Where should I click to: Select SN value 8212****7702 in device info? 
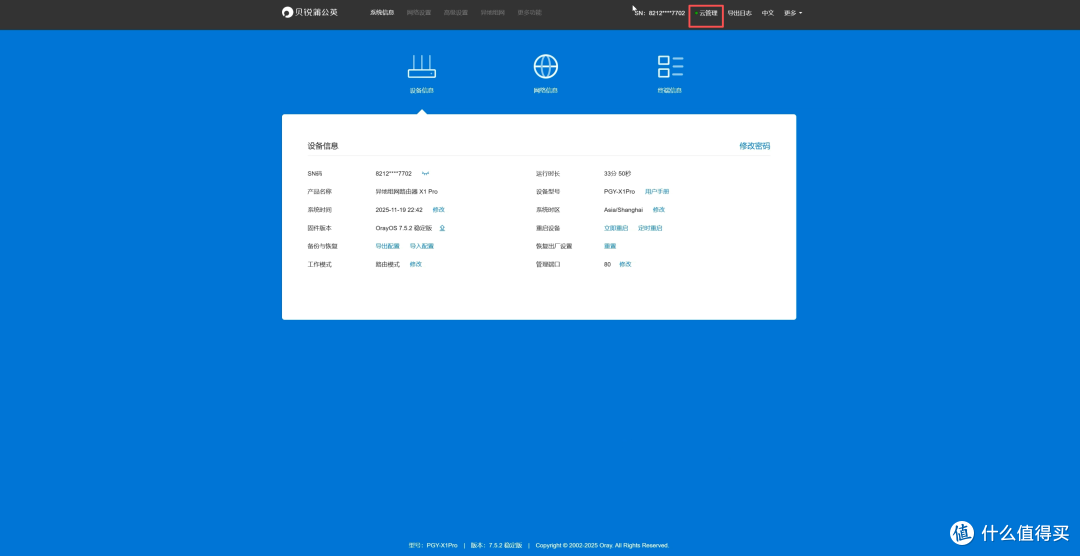[393, 174]
